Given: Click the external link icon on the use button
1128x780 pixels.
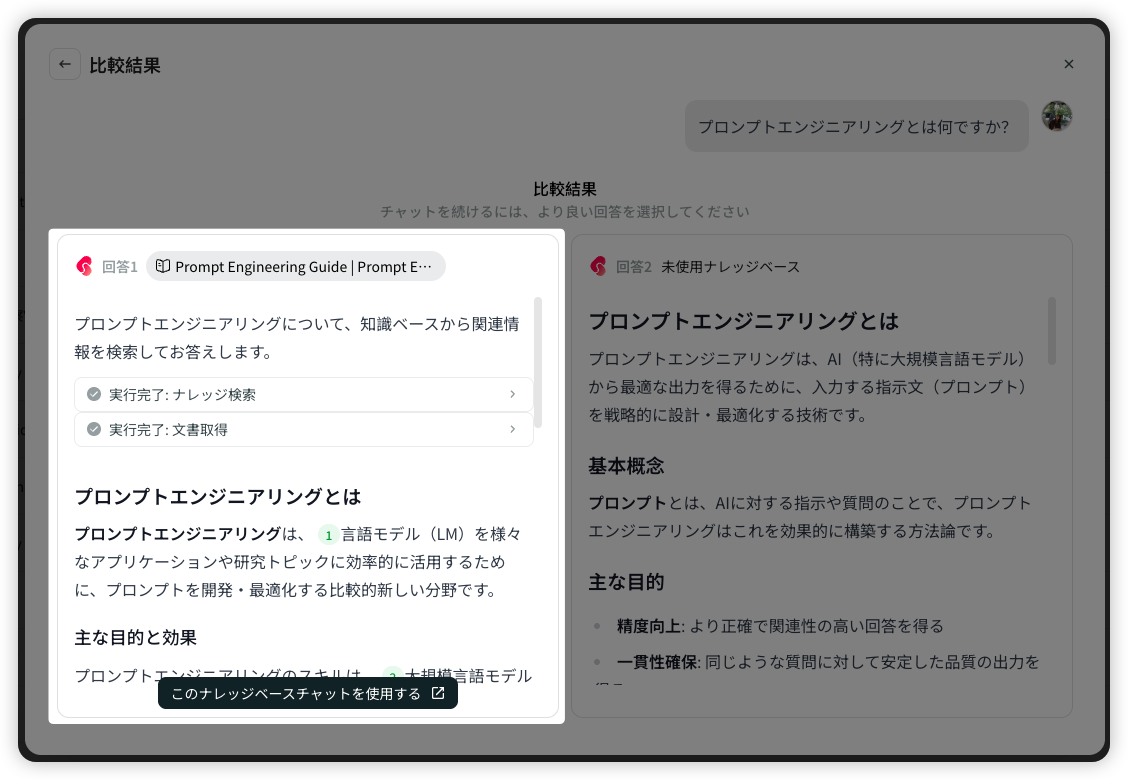Looking at the screenshot, I should [438, 693].
